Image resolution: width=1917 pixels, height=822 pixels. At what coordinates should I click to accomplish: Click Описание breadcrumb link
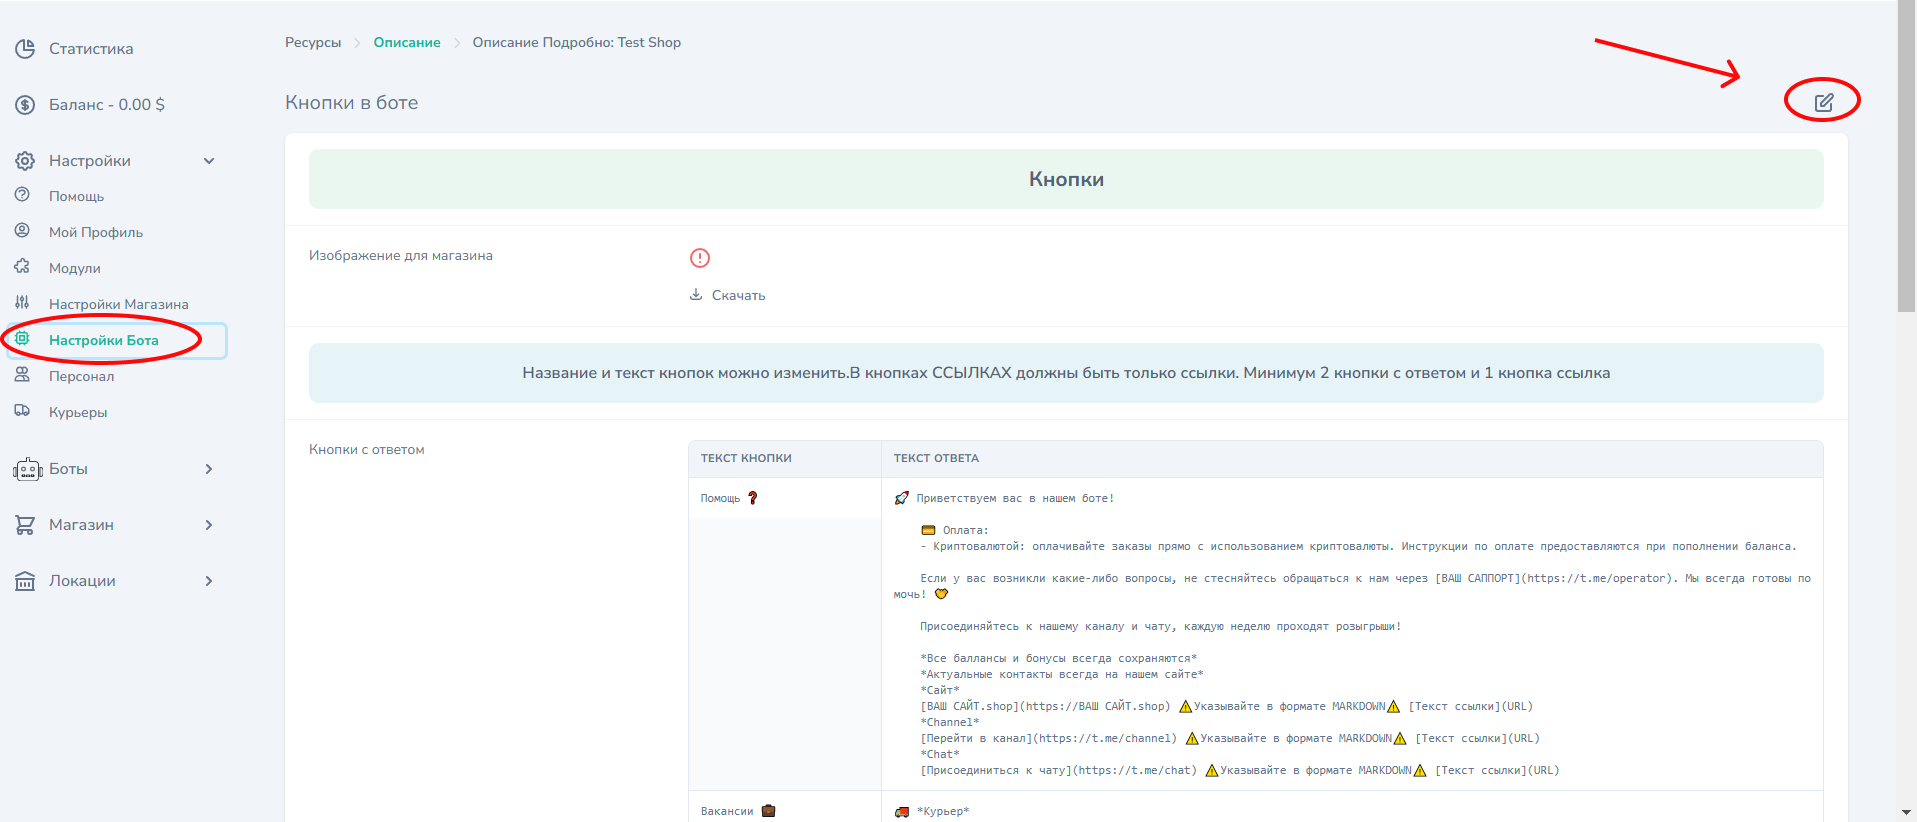(407, 42)
